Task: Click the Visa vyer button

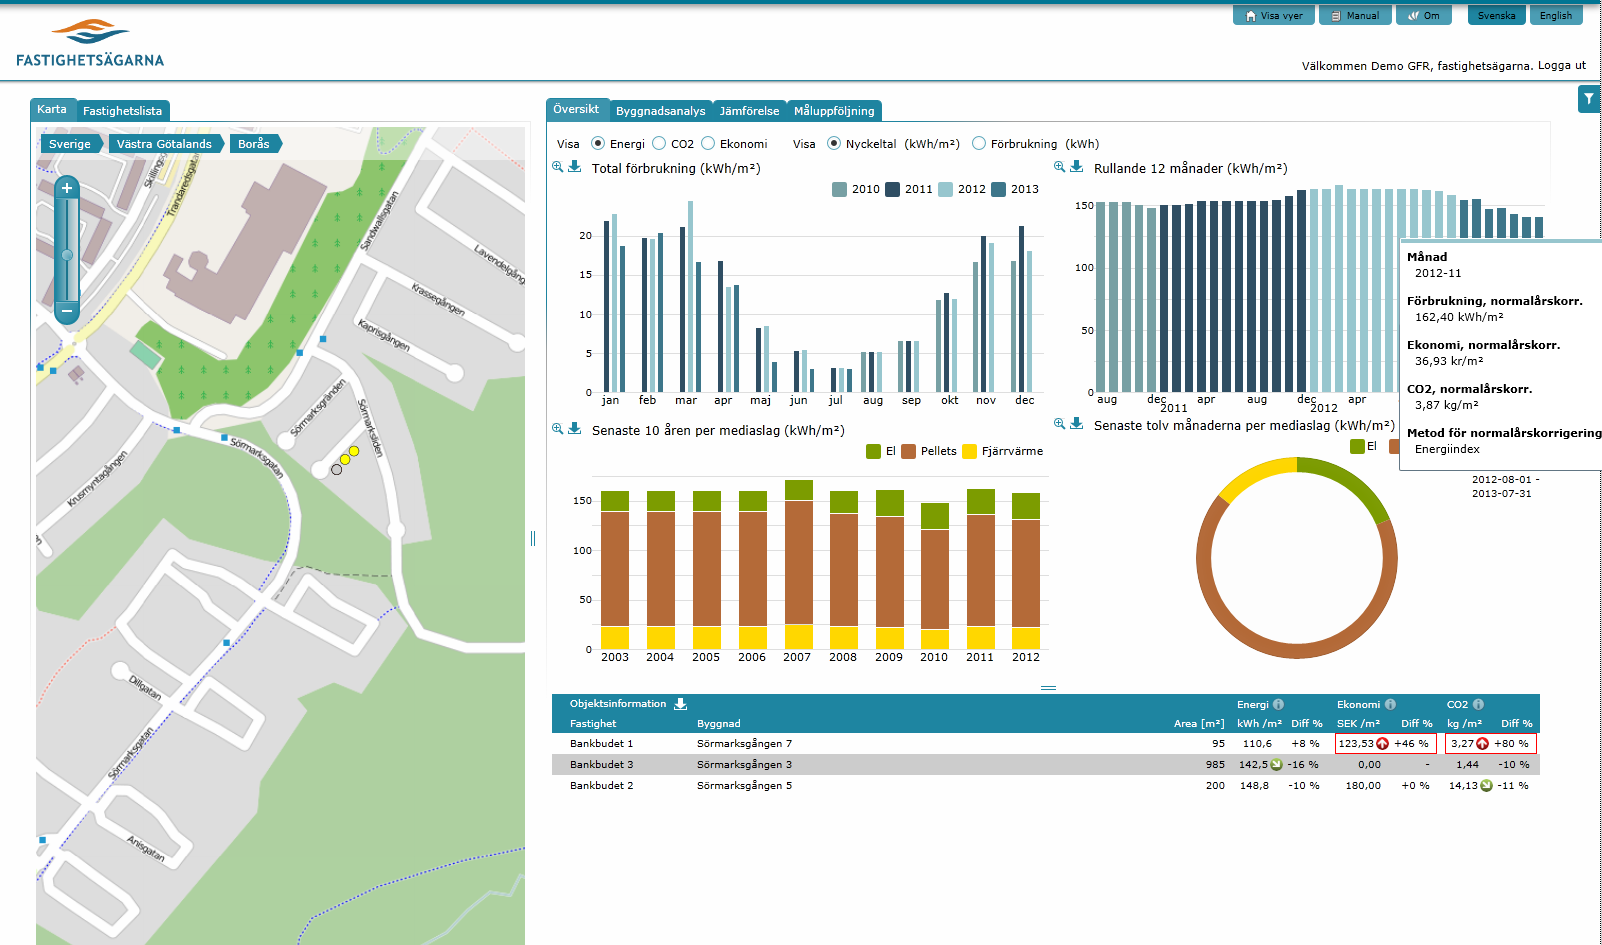Action: 1274,16
